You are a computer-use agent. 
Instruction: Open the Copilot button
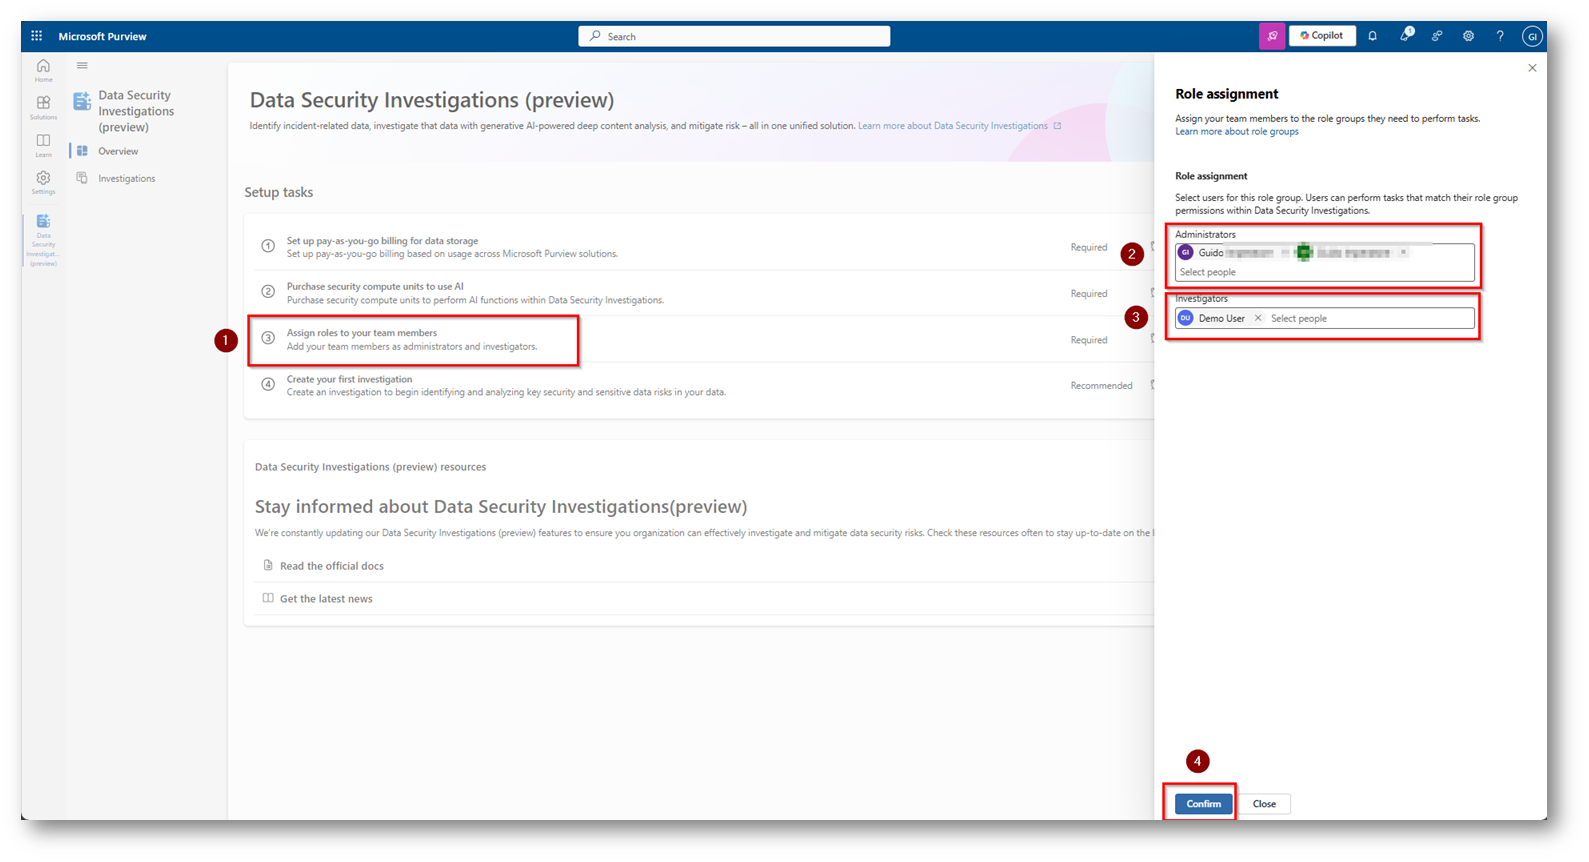pyautogui.click(x=1322, y=36)
